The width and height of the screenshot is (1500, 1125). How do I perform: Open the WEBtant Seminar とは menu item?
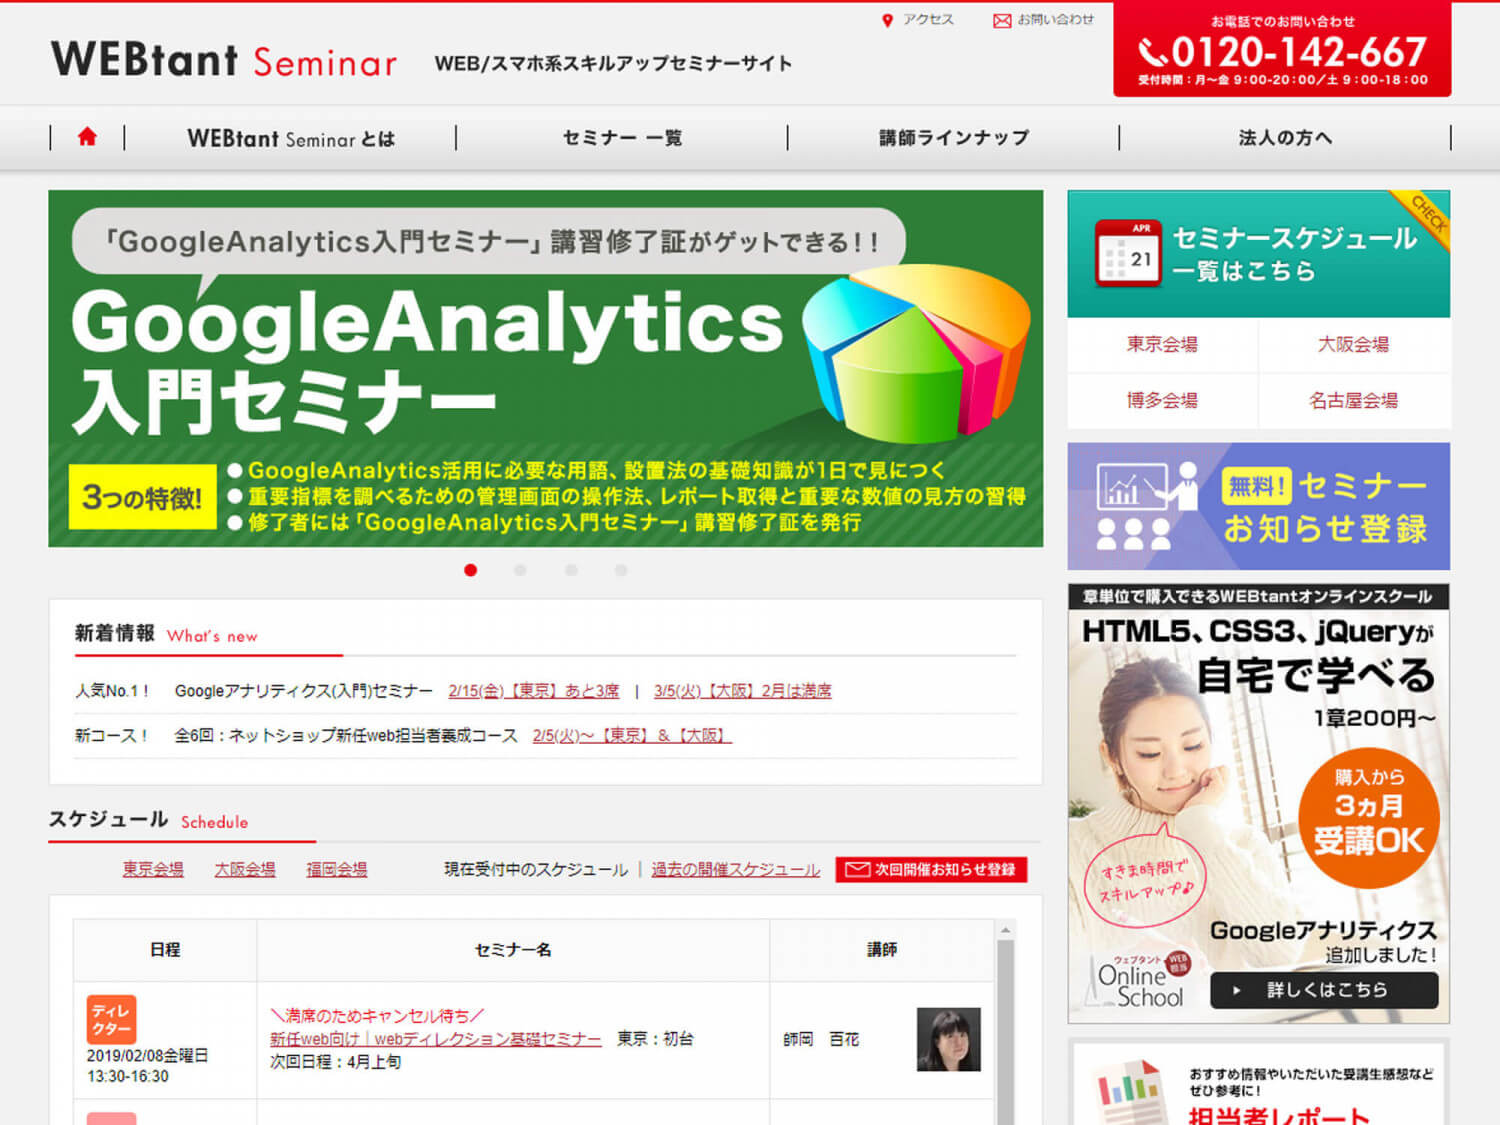coord(290,138)
